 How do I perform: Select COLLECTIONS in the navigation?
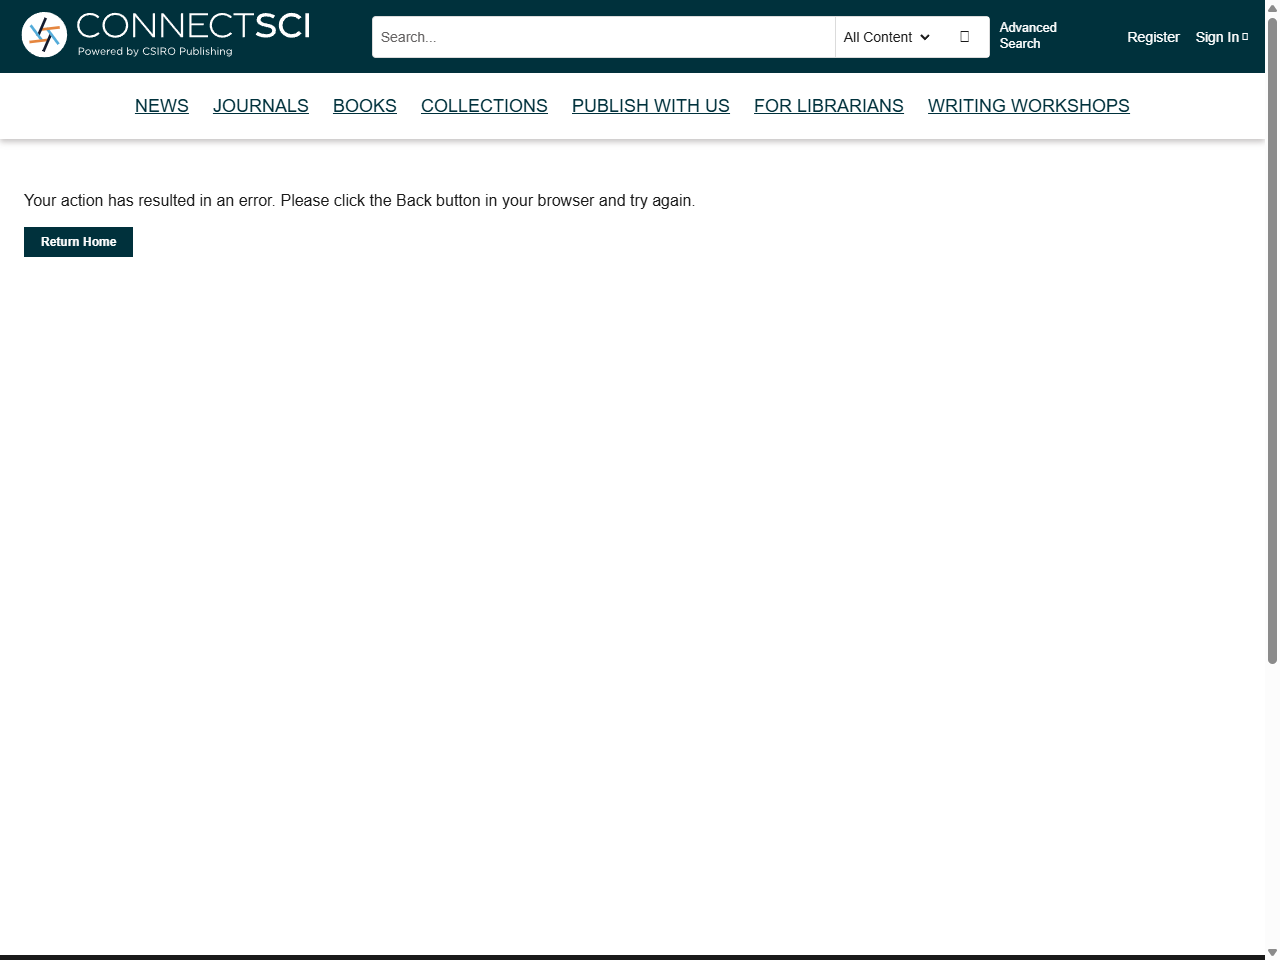pos(484,106)
